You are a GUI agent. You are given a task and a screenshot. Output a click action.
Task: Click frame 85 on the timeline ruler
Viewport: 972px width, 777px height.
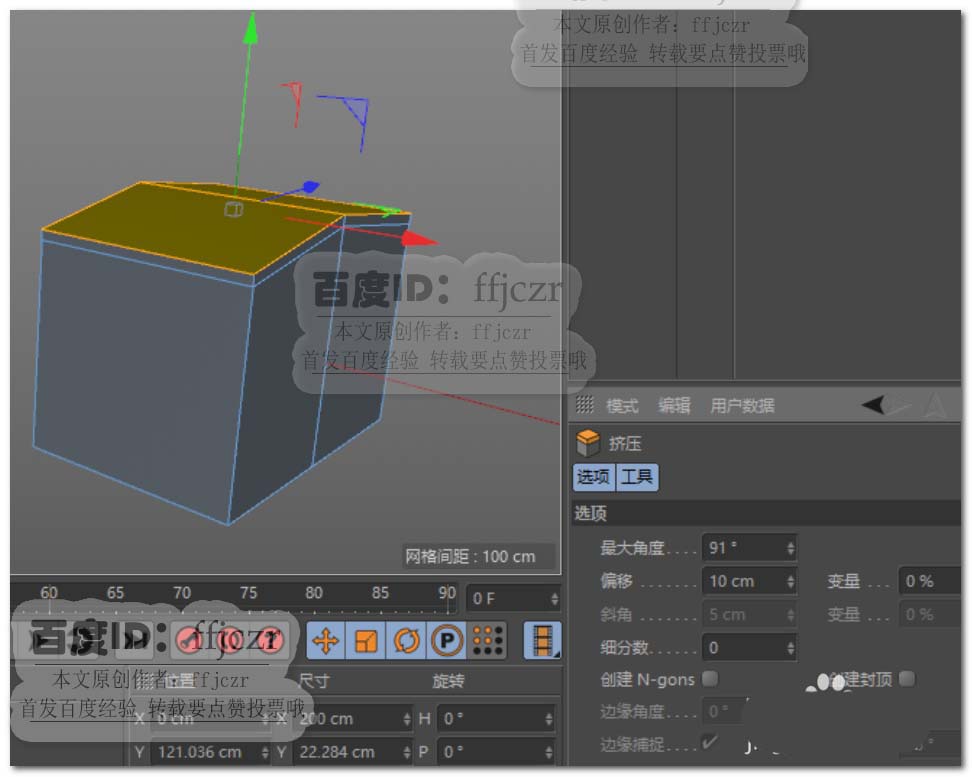380,593
